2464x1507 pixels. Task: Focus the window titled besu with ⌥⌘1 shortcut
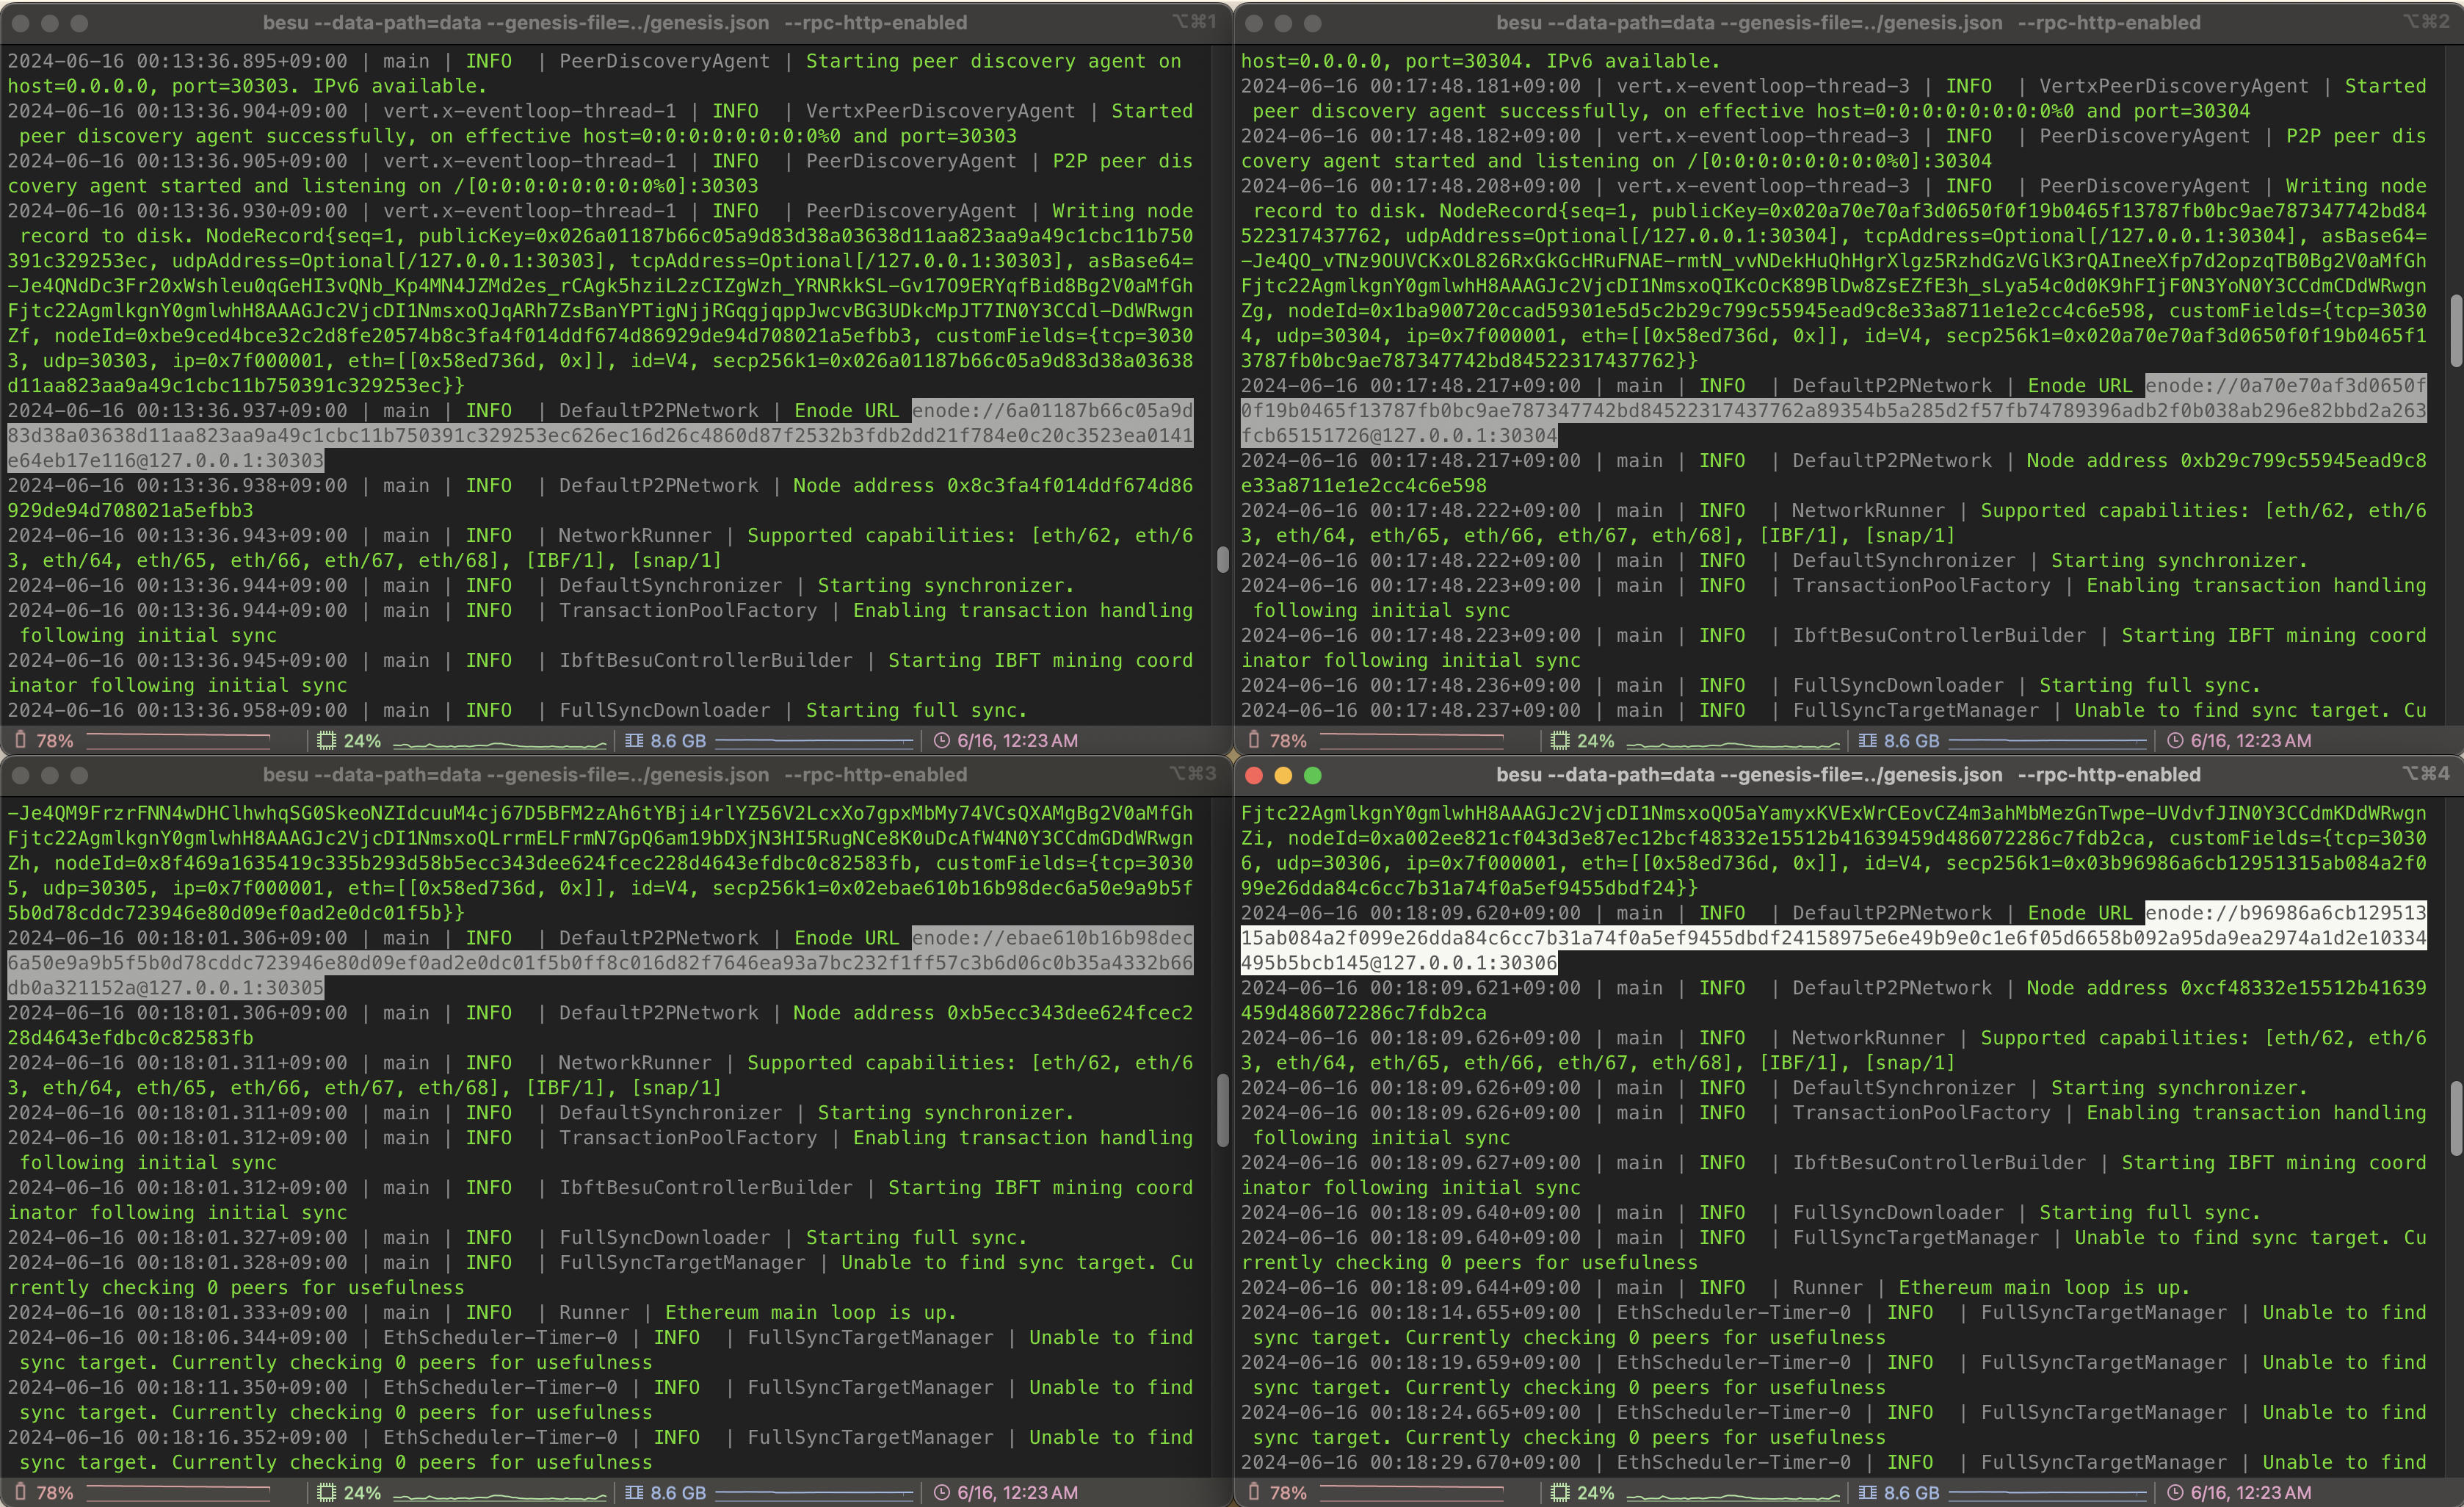tap(614, 22)
